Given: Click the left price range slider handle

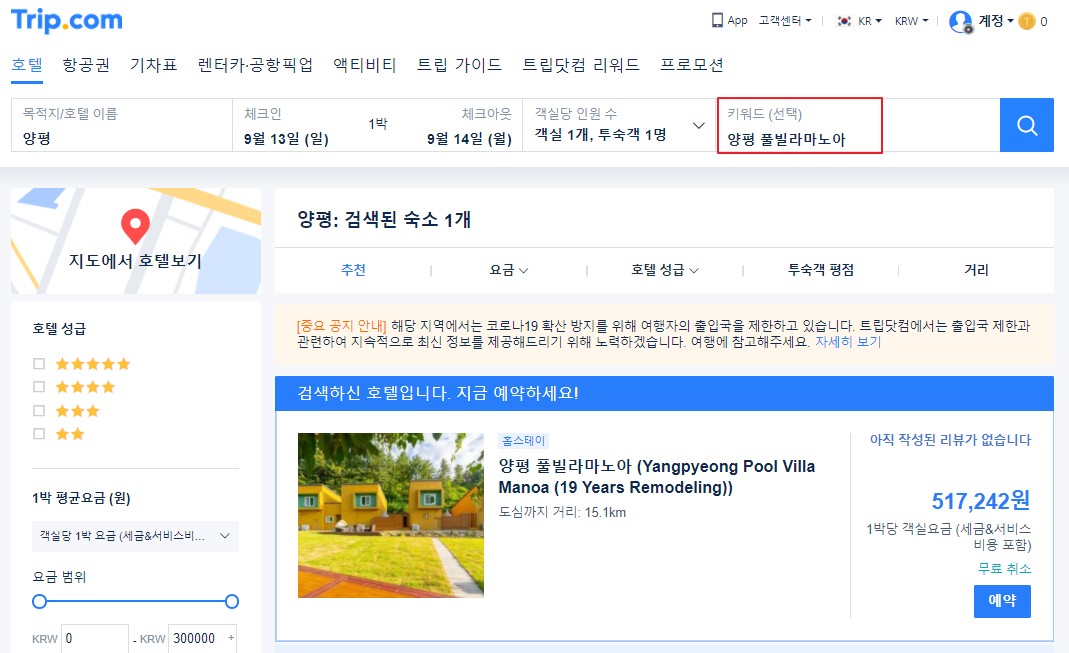Looking at the screenshot, I should (x=40, y=601).
